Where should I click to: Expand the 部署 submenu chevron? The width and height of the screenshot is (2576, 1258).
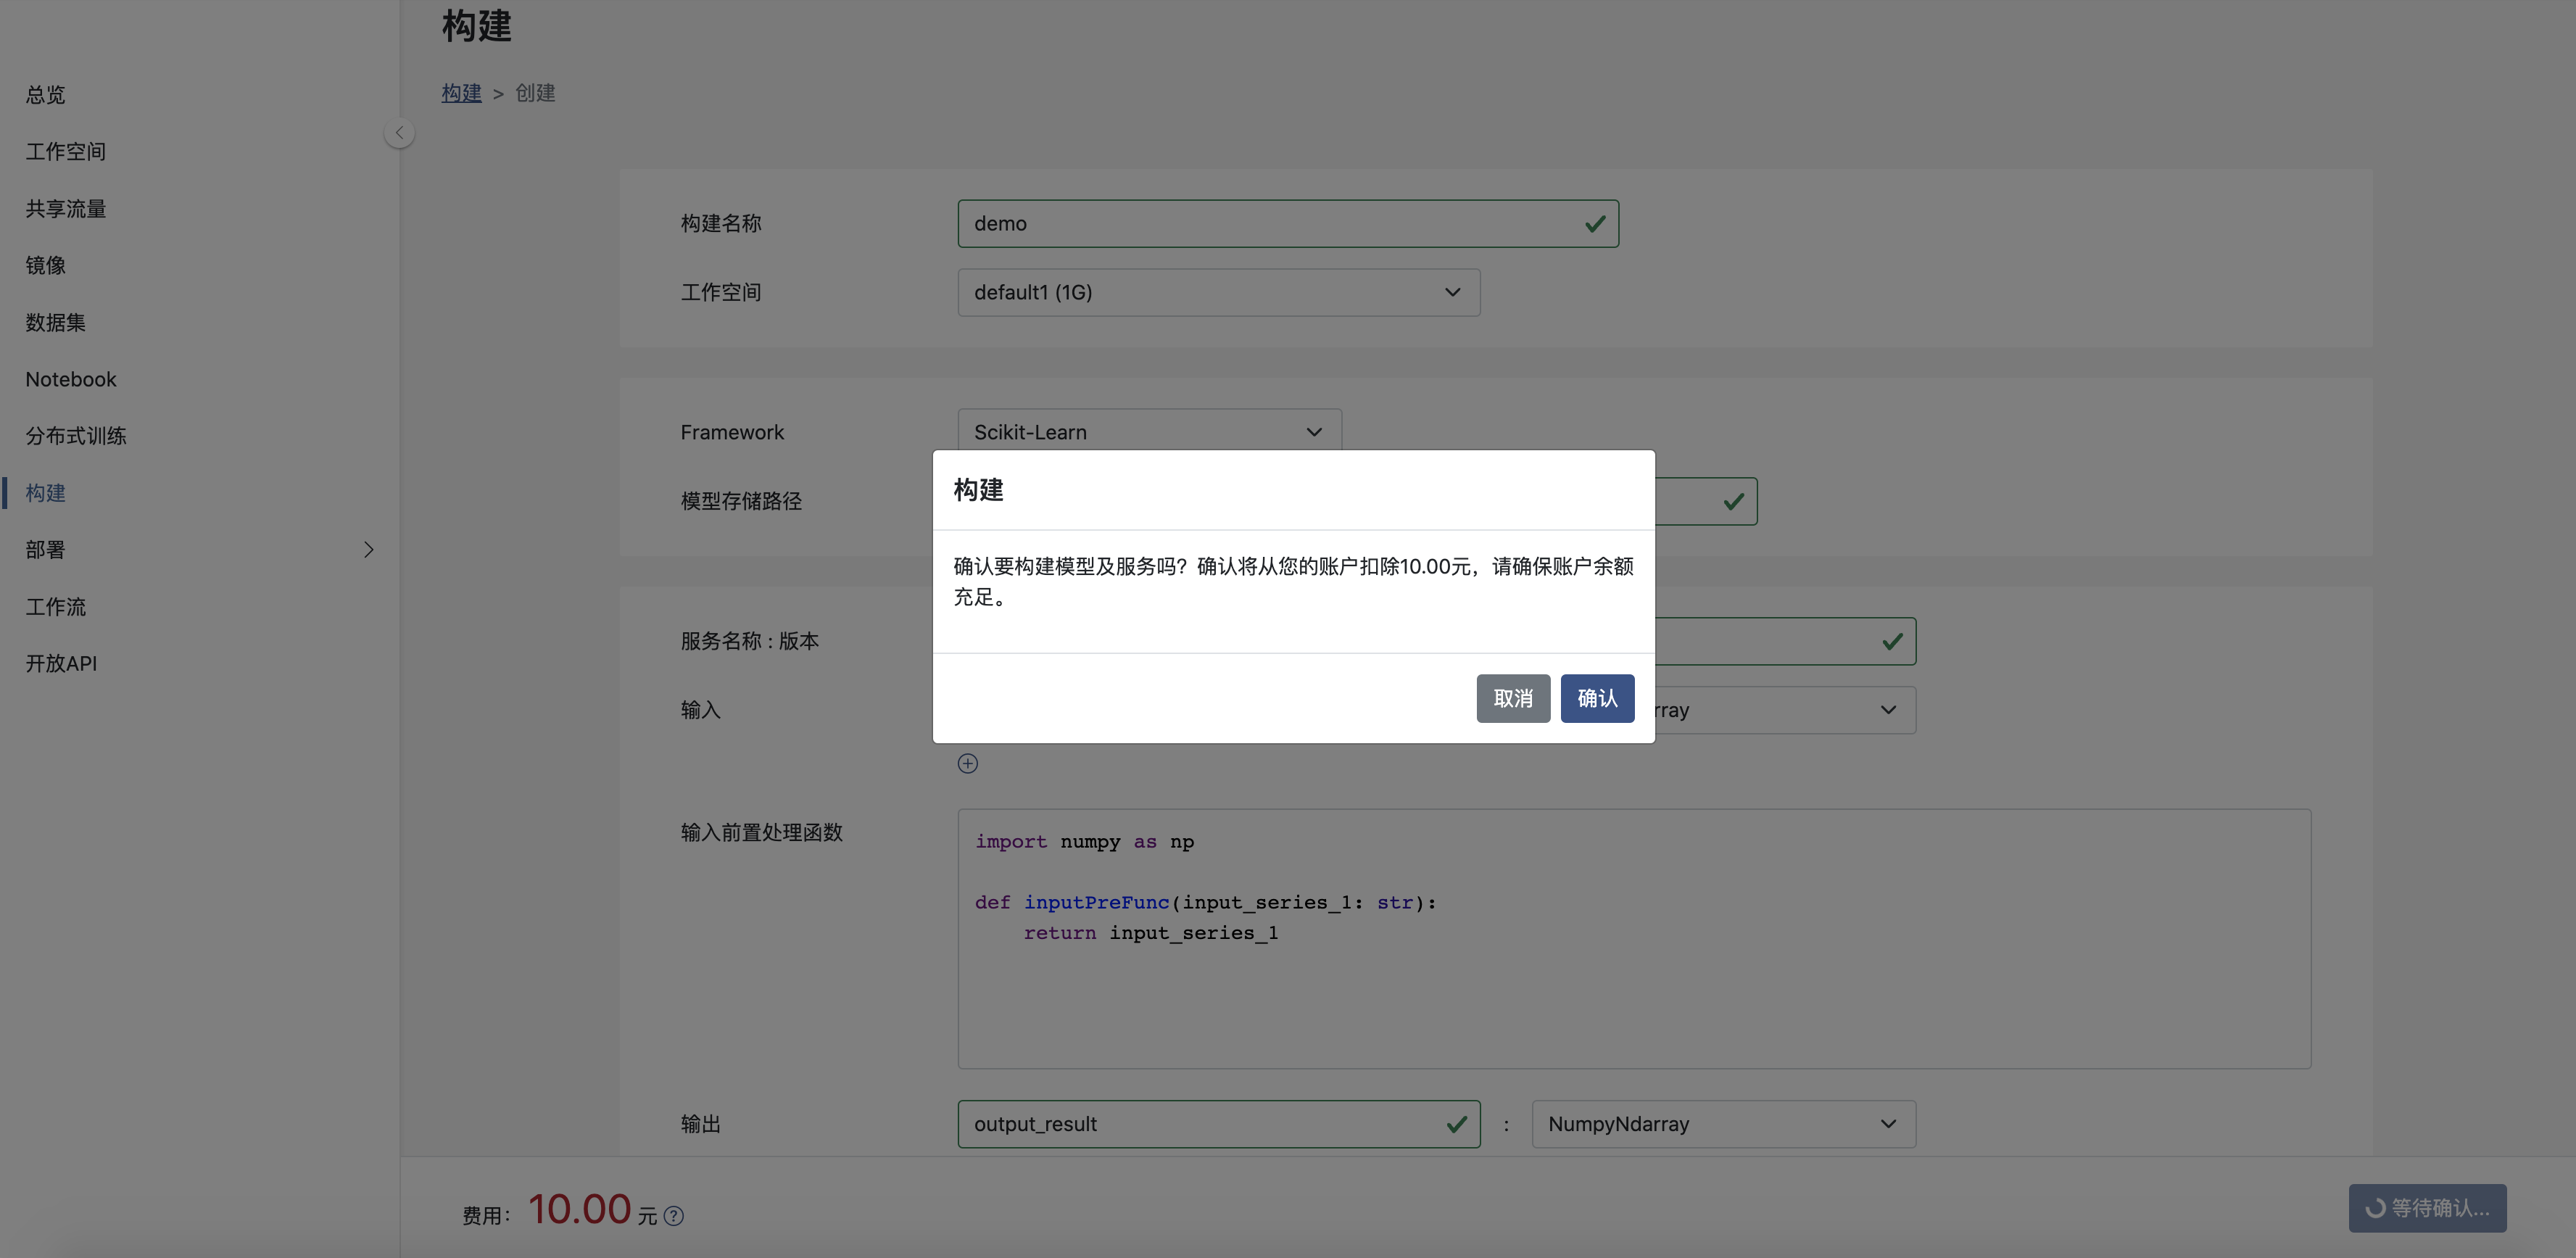[368, 550]
